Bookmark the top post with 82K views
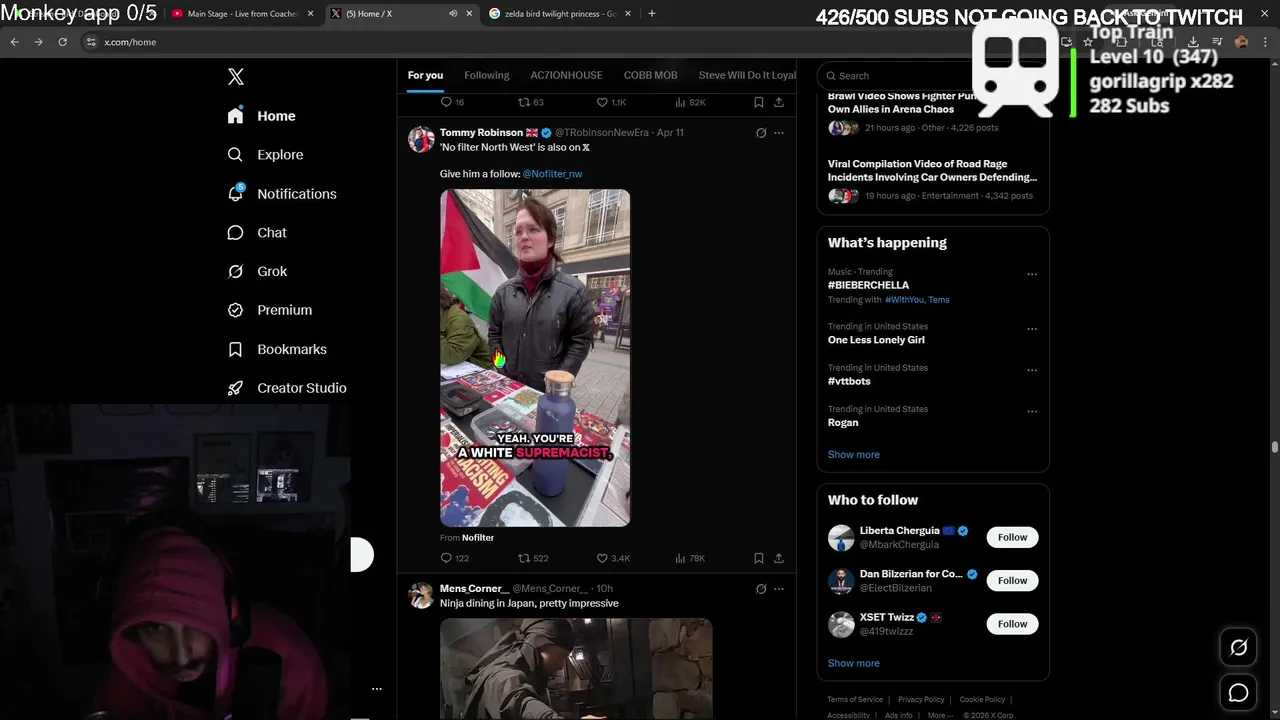Screen dimensions: 1280x720 point(758,102)
